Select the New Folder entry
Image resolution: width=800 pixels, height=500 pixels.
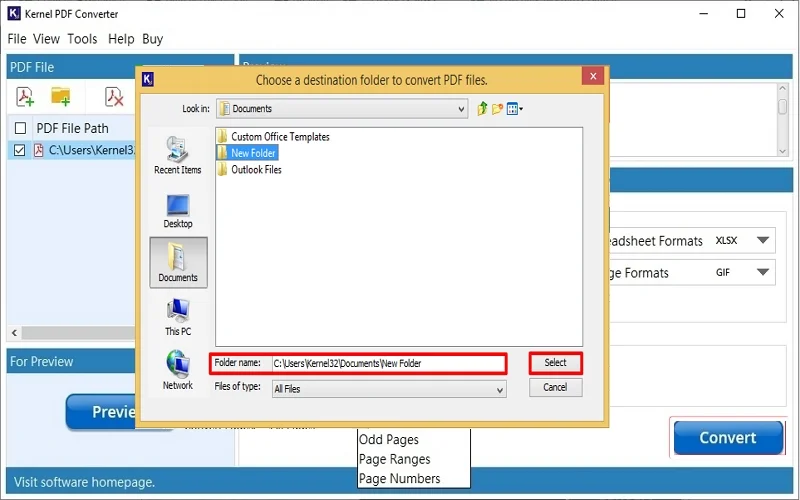tap(247, 153)
